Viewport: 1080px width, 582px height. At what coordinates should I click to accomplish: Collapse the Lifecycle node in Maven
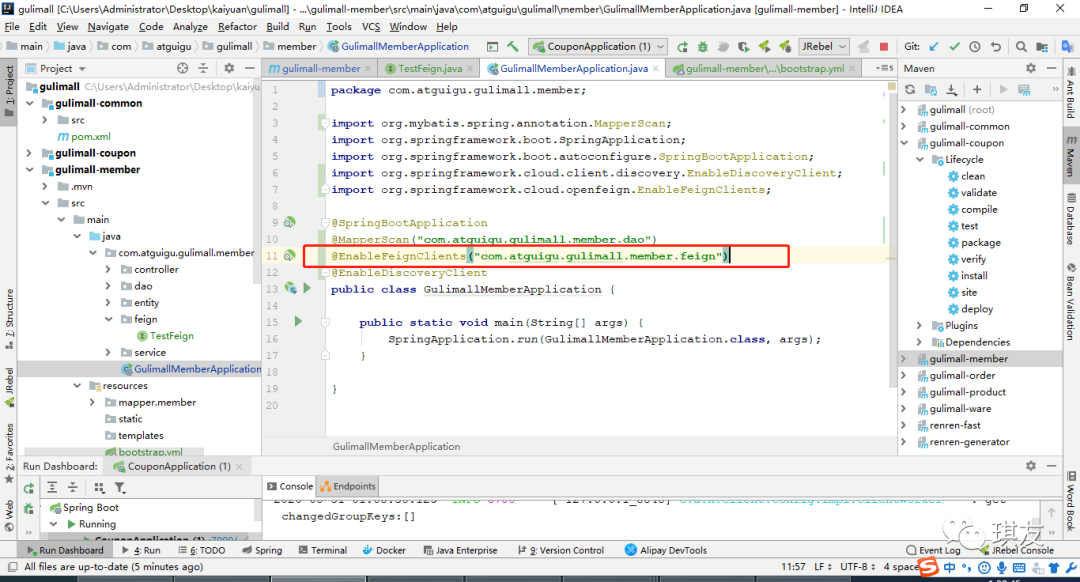tap(920, 159)
